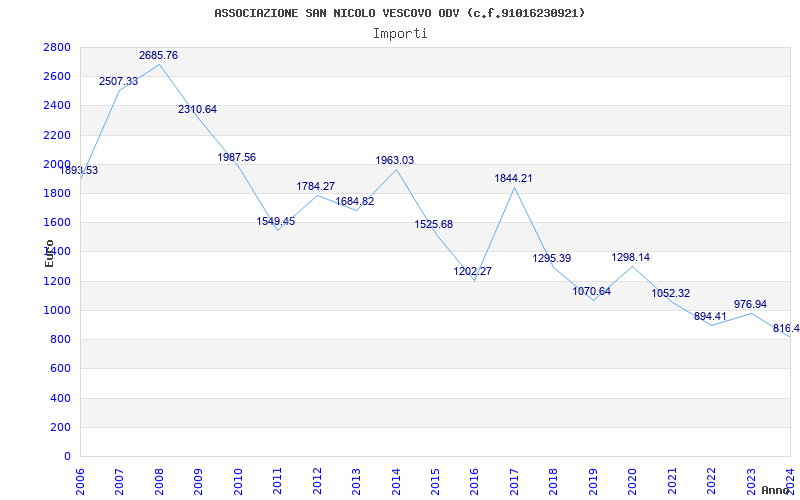800x500 pixels.
Task: Select the 2507.33 data label
Action: point(118,82)
